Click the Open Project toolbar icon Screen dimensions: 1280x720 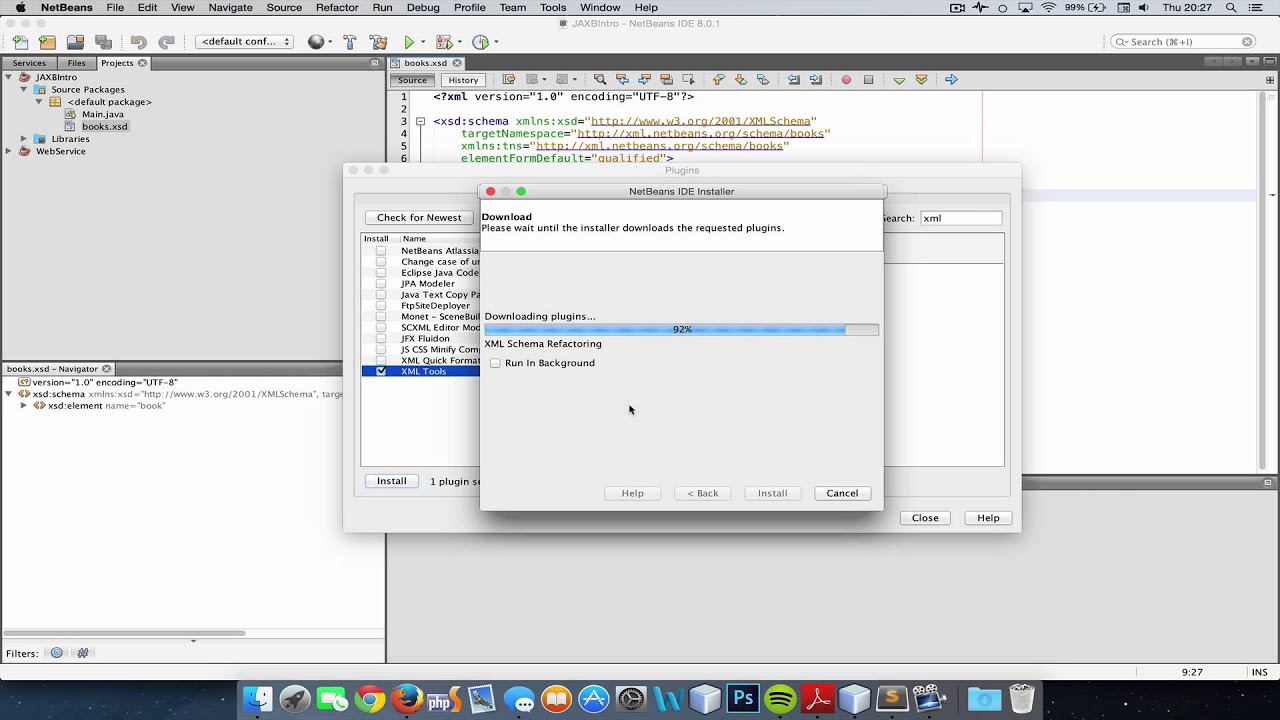75,42
